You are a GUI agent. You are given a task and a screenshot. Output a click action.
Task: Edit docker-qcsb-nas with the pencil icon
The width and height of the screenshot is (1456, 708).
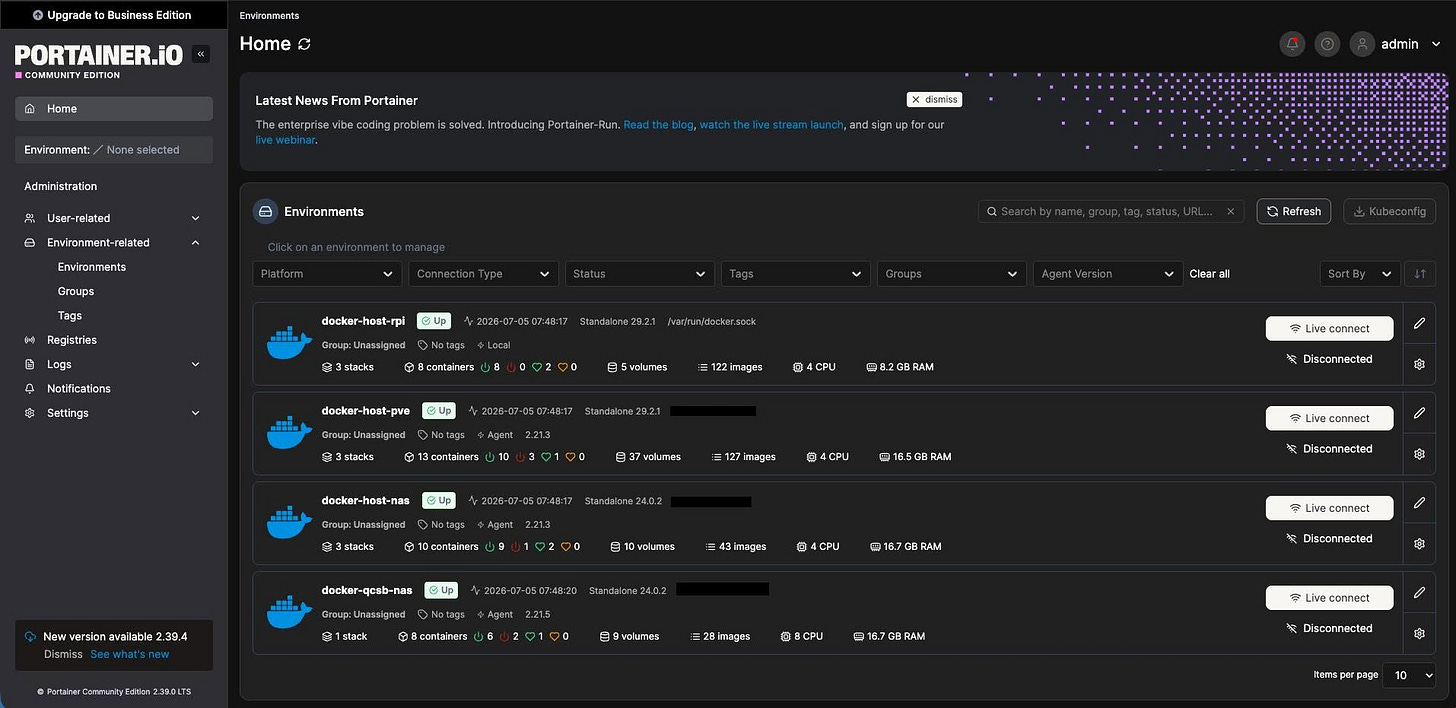click(1419, 593)
